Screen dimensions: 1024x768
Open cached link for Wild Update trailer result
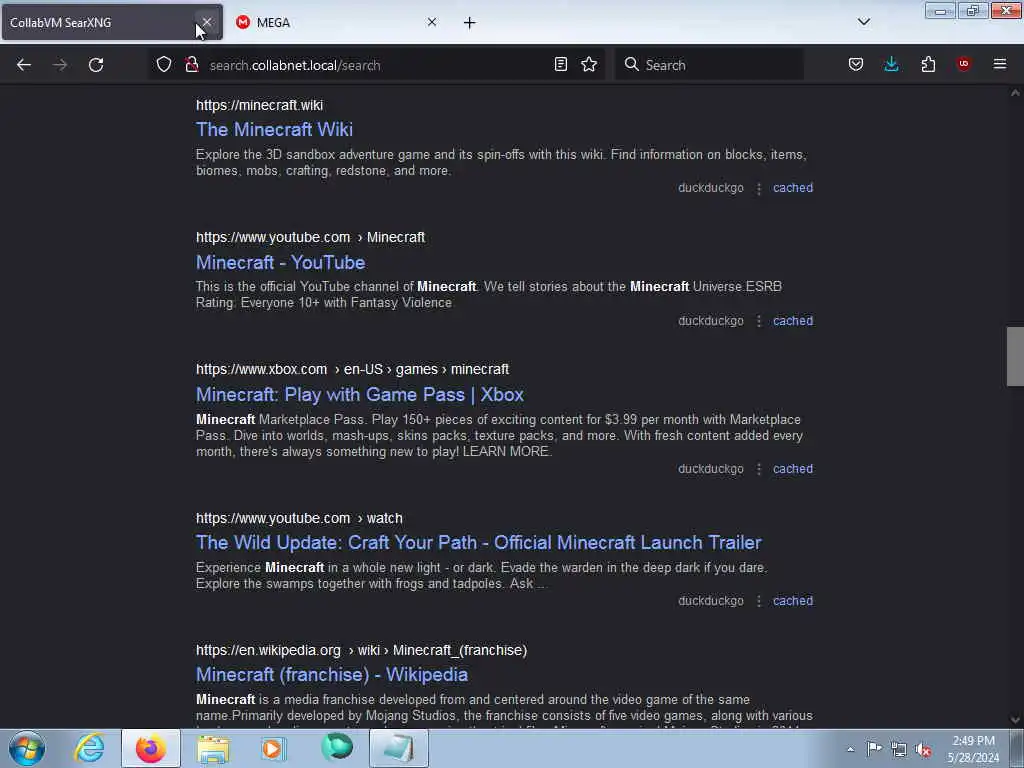point(793,601)
